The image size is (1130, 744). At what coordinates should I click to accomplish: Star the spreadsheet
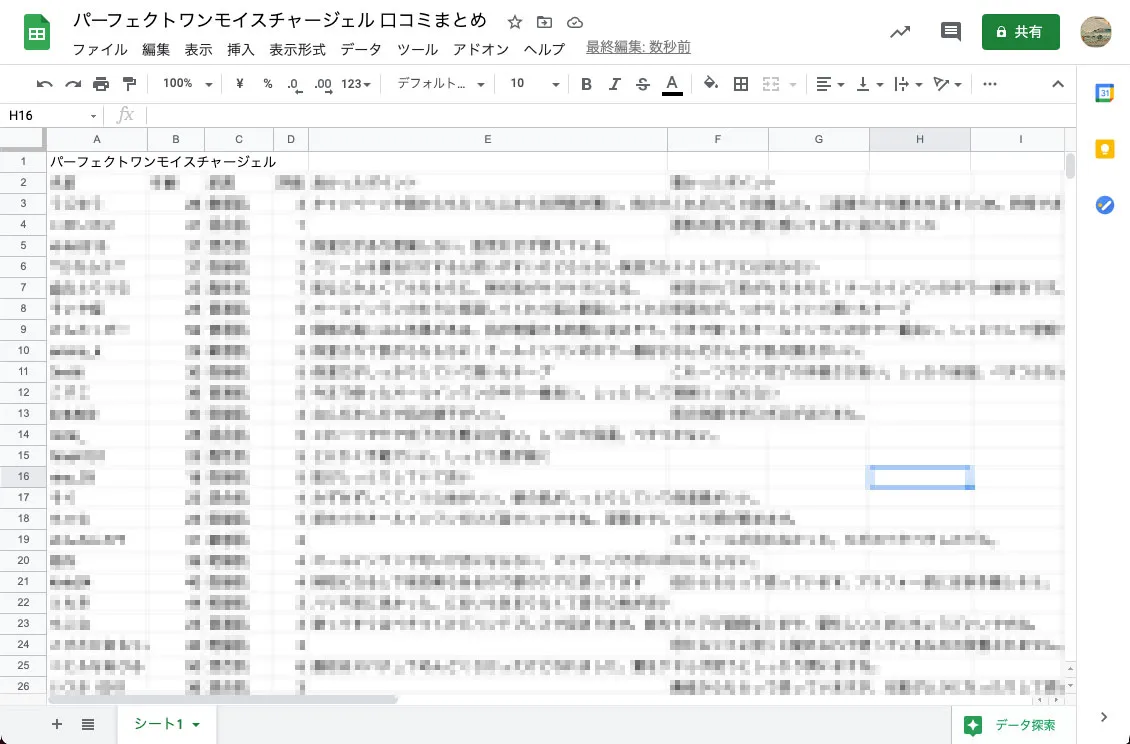click(x=515, y=21)
